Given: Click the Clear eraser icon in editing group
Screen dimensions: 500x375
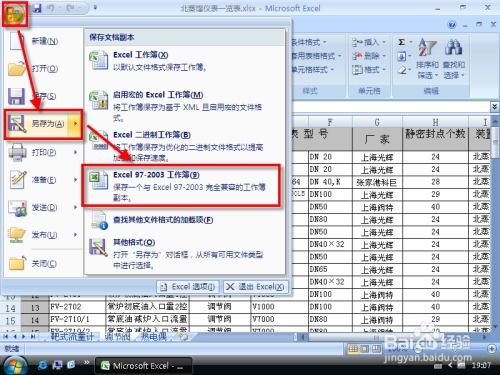Looking at the screenshot, I should 402,70.
